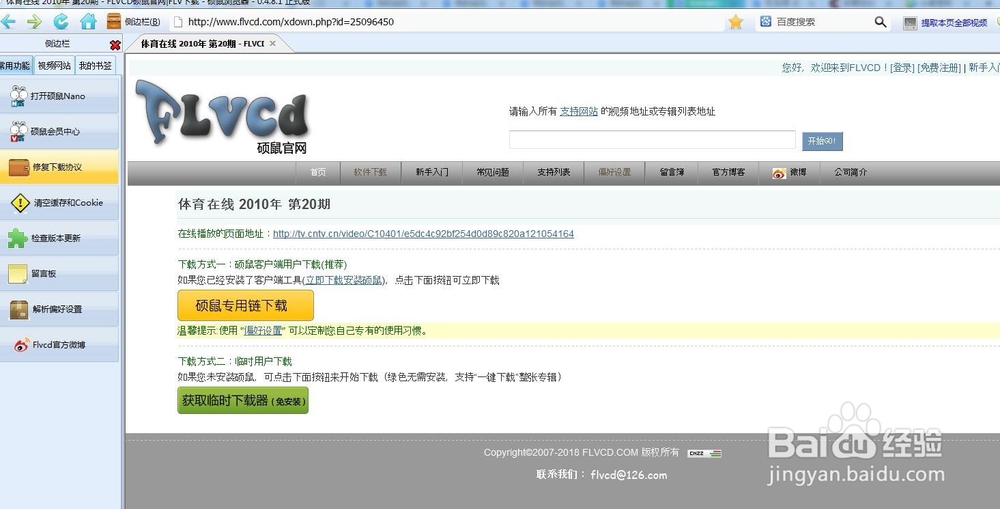1000x509 pixels.
Task: Click 获取临时下载器 (免安装) button
Action: pyautogui.click(x=243, y=401)
